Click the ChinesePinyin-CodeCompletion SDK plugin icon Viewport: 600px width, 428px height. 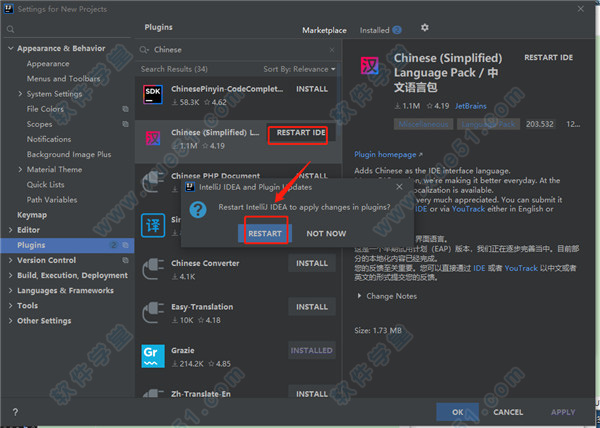coord(154,95)
